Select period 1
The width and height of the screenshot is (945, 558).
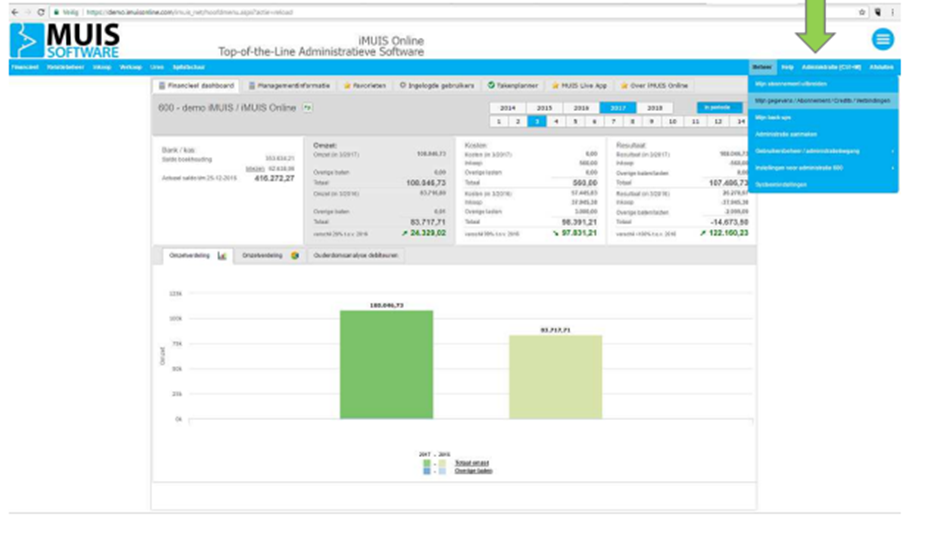[x=499, y=122]
